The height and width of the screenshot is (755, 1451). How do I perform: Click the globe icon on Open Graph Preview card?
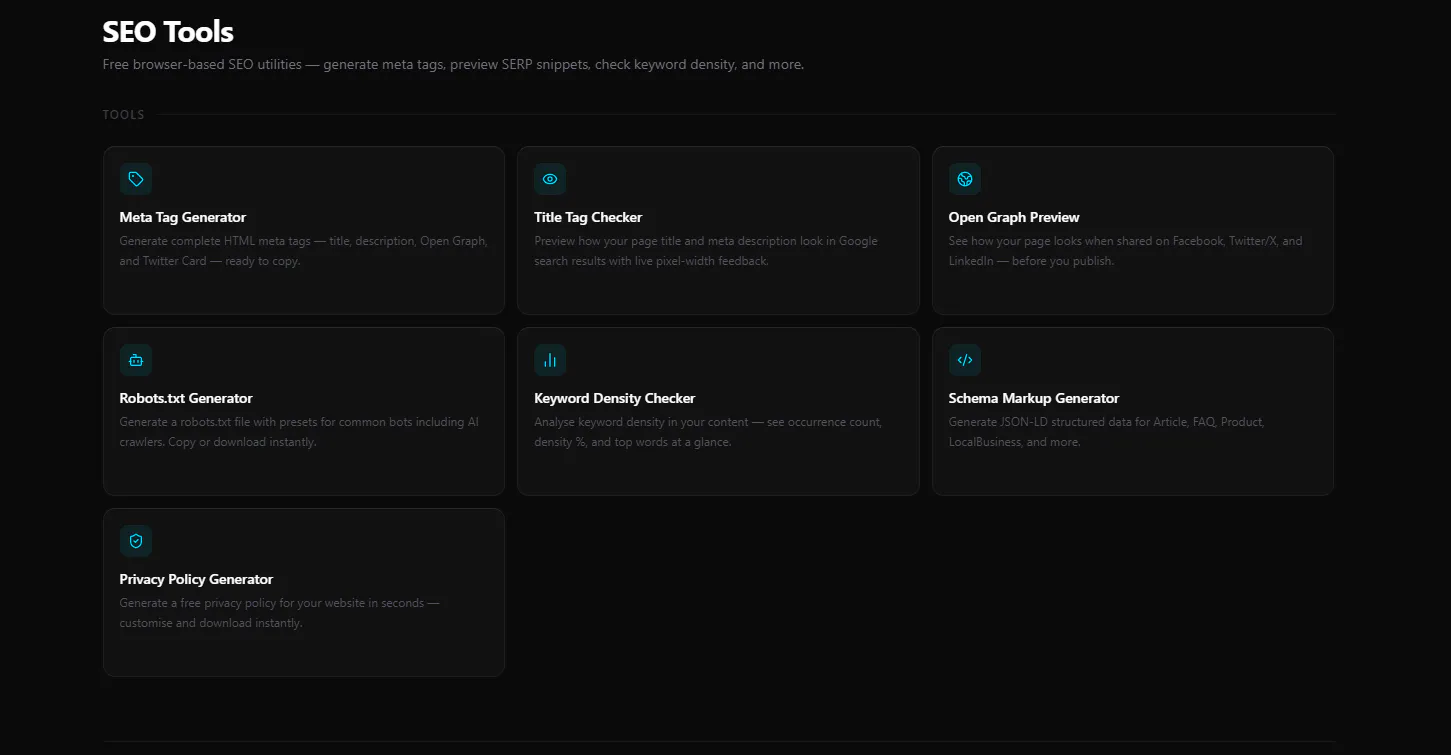click(965, 179)
